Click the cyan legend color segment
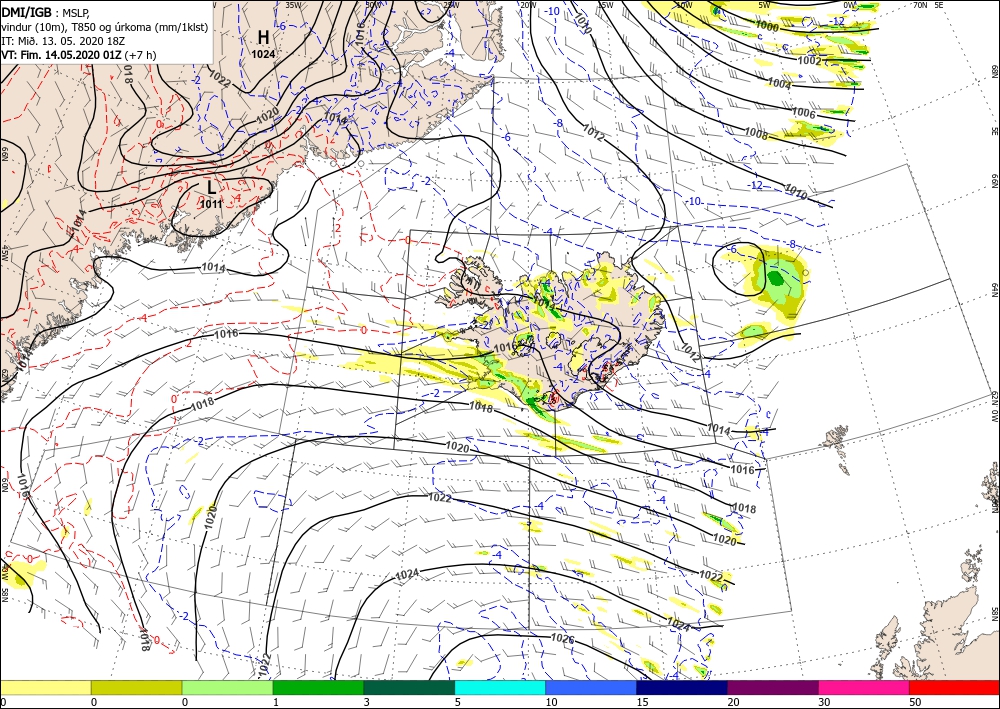 click(500, 687)
